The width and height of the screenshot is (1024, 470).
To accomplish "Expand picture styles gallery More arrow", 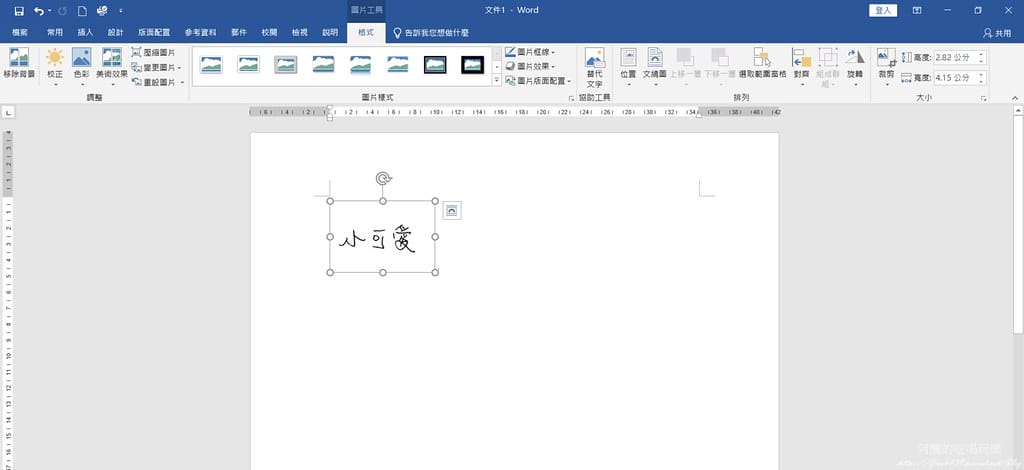I will 496,80.
